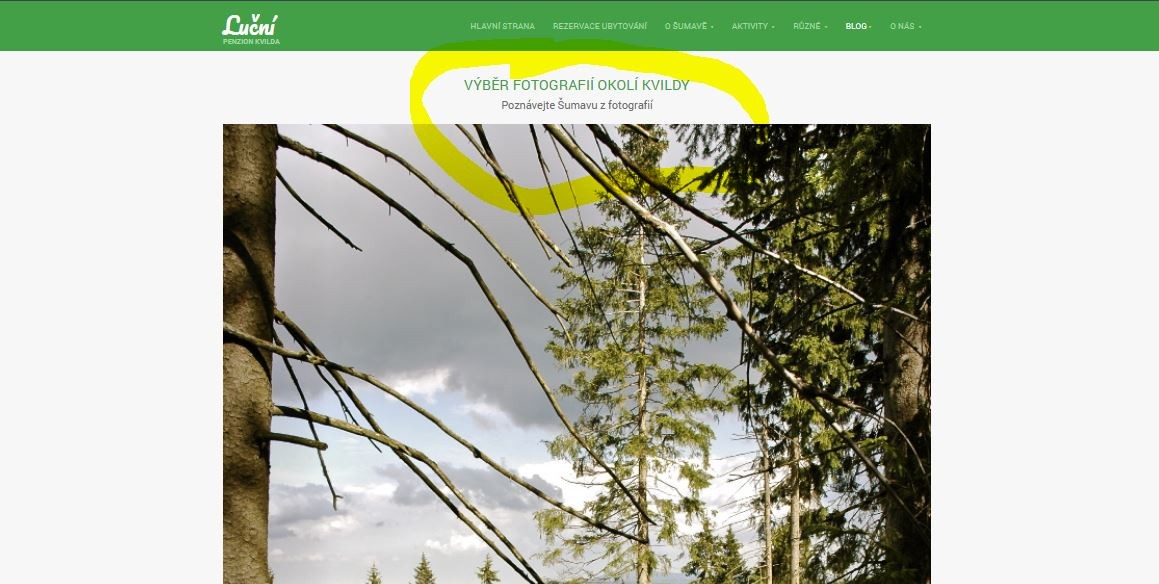Open the large forest photograph
1159x584 pixels.
point(577,354)
